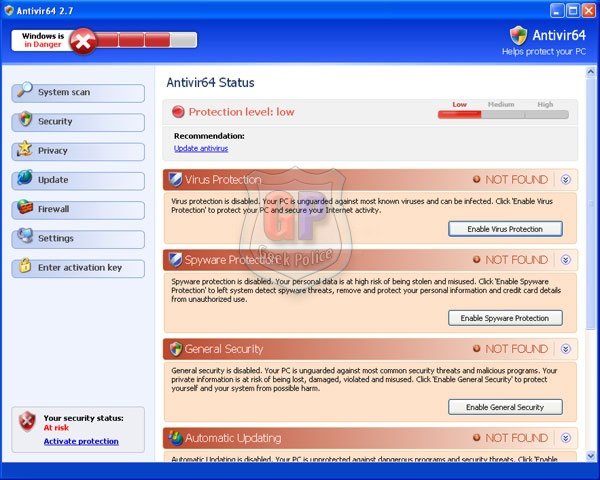Click the System scan magnifier icon
The width and height of the screenshot is (600, 480).
pyautogui.click(x=24, y=90)
